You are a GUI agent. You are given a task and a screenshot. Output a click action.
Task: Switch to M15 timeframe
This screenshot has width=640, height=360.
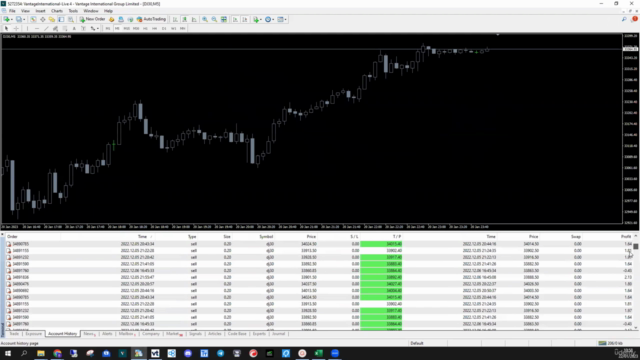click(x=127, y=28)
